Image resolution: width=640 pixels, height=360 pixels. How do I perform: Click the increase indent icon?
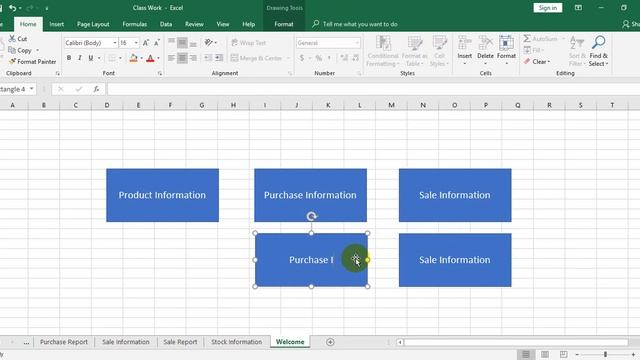[x=219, y=58]
